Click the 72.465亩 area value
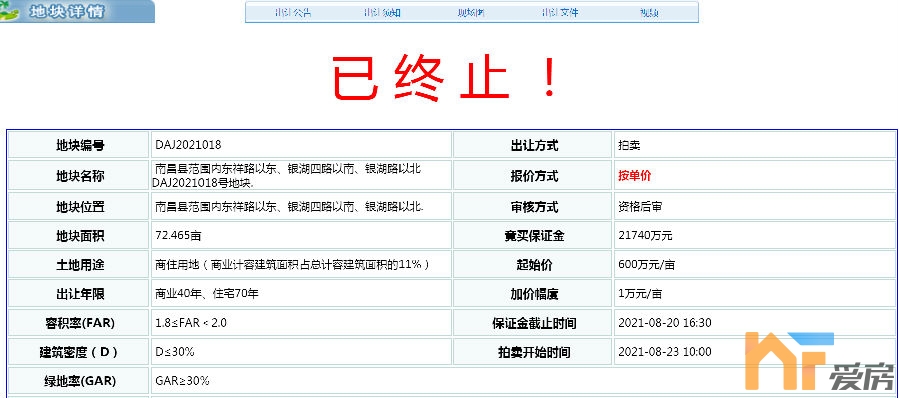Viewport: 899px width, 398px height. pos(178,236)
